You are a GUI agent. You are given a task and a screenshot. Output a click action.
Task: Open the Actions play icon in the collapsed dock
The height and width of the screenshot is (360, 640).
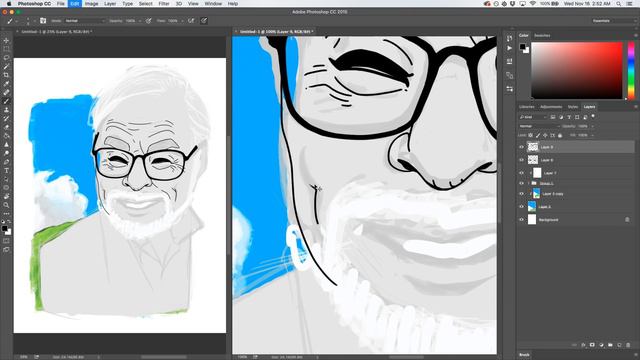tap(509, 48)
